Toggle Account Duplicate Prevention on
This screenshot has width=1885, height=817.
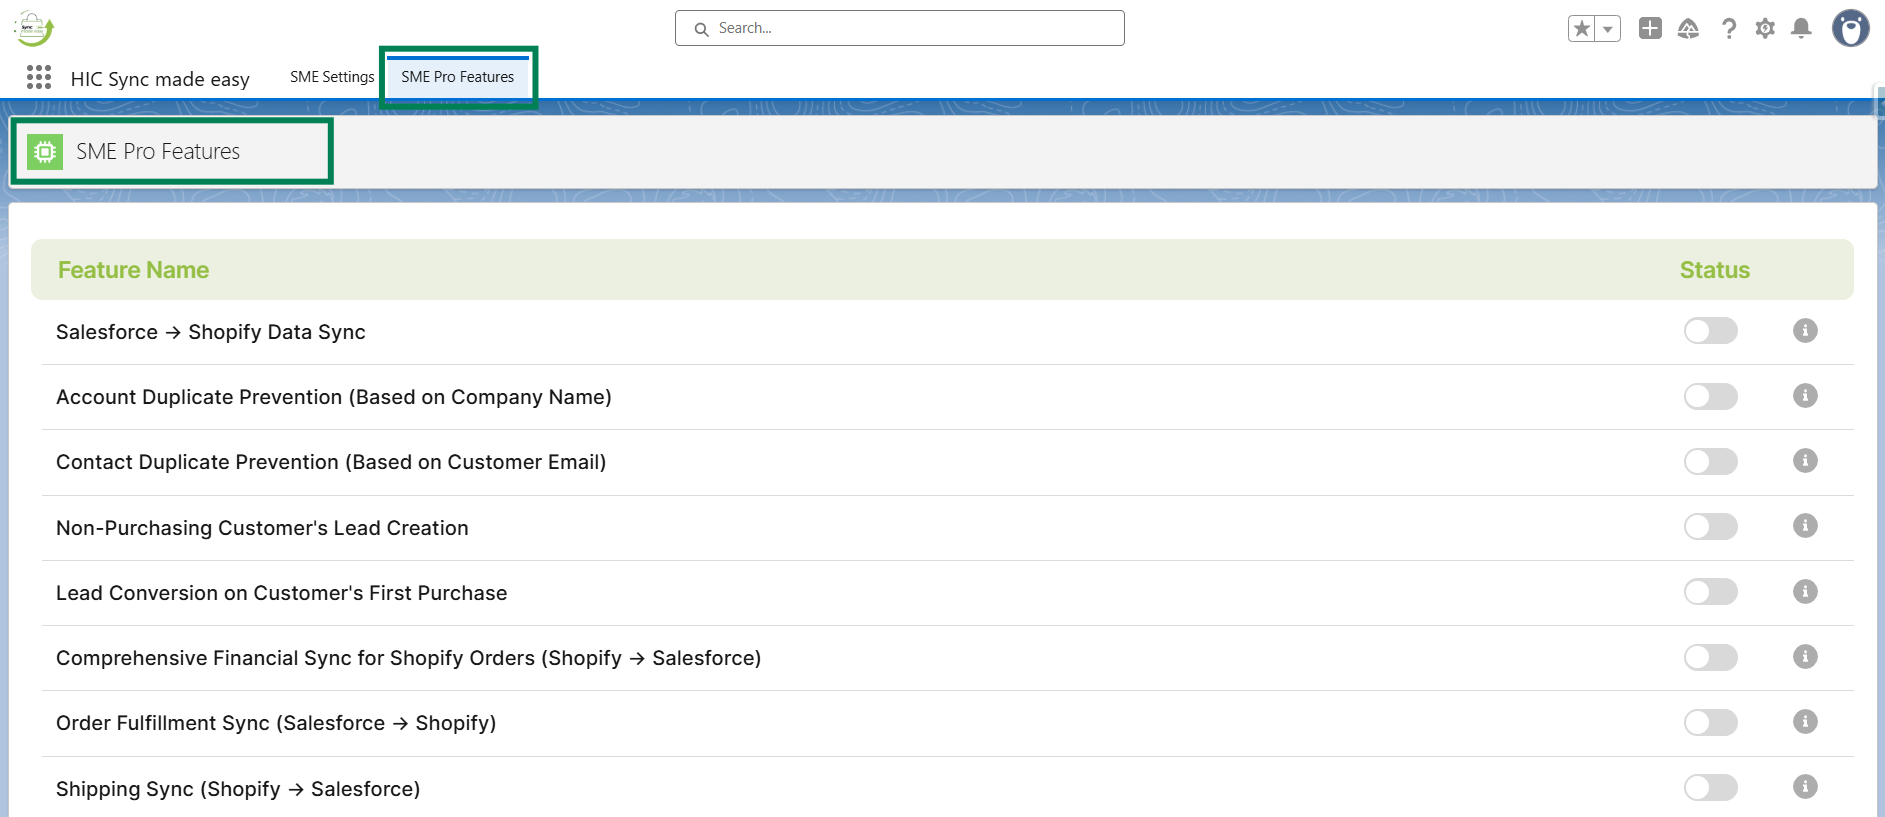point(1710,396)
